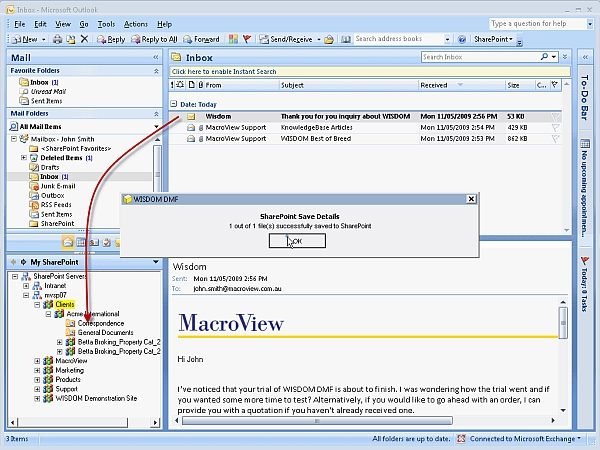Open the Drafts folder
This screenshot has height=450, width=600.
(44, 167)
